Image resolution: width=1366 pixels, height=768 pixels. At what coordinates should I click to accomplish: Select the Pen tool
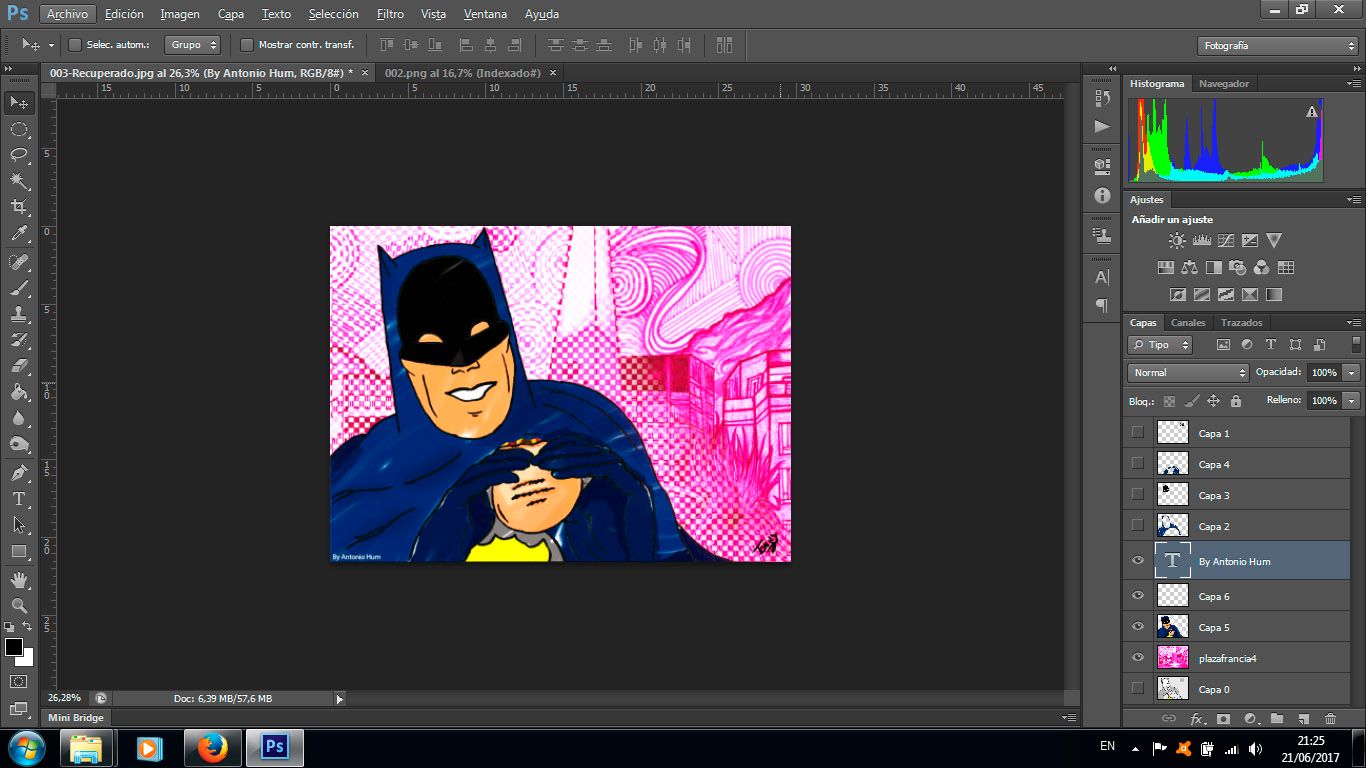point(19,473)
